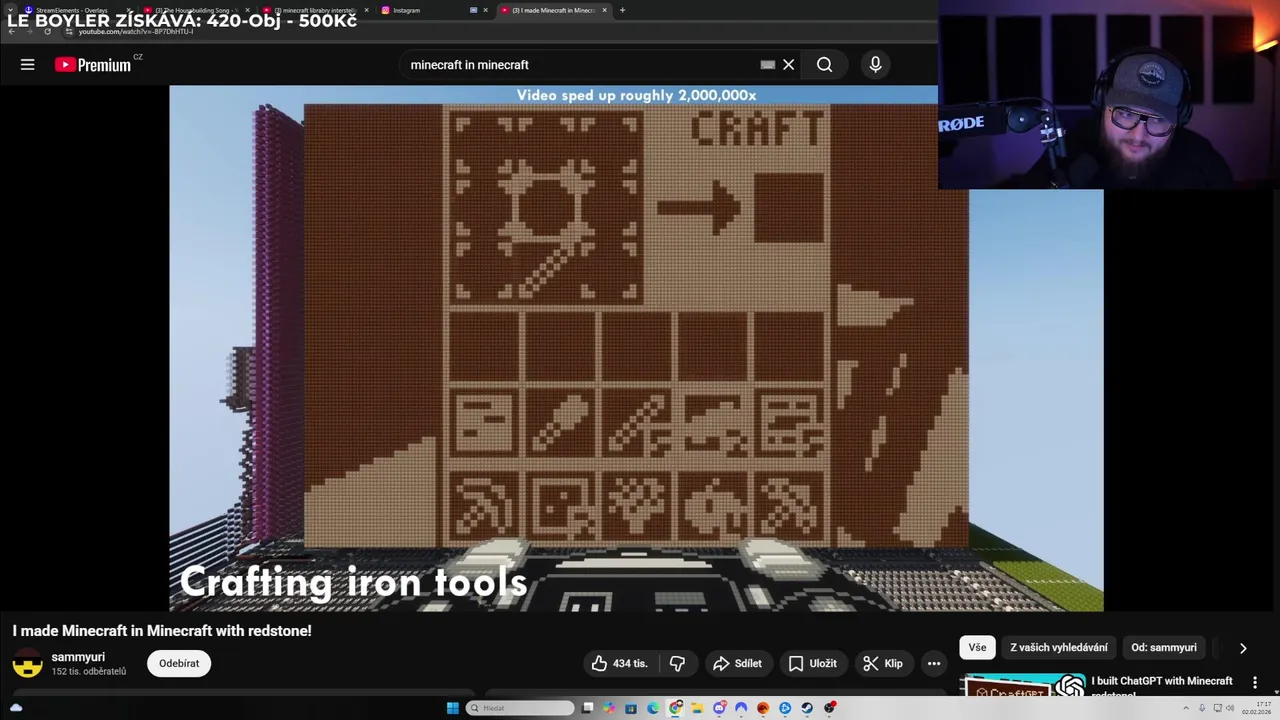Start voice search with the microphone
This screenshot has height=720, width=1280.
875,64
